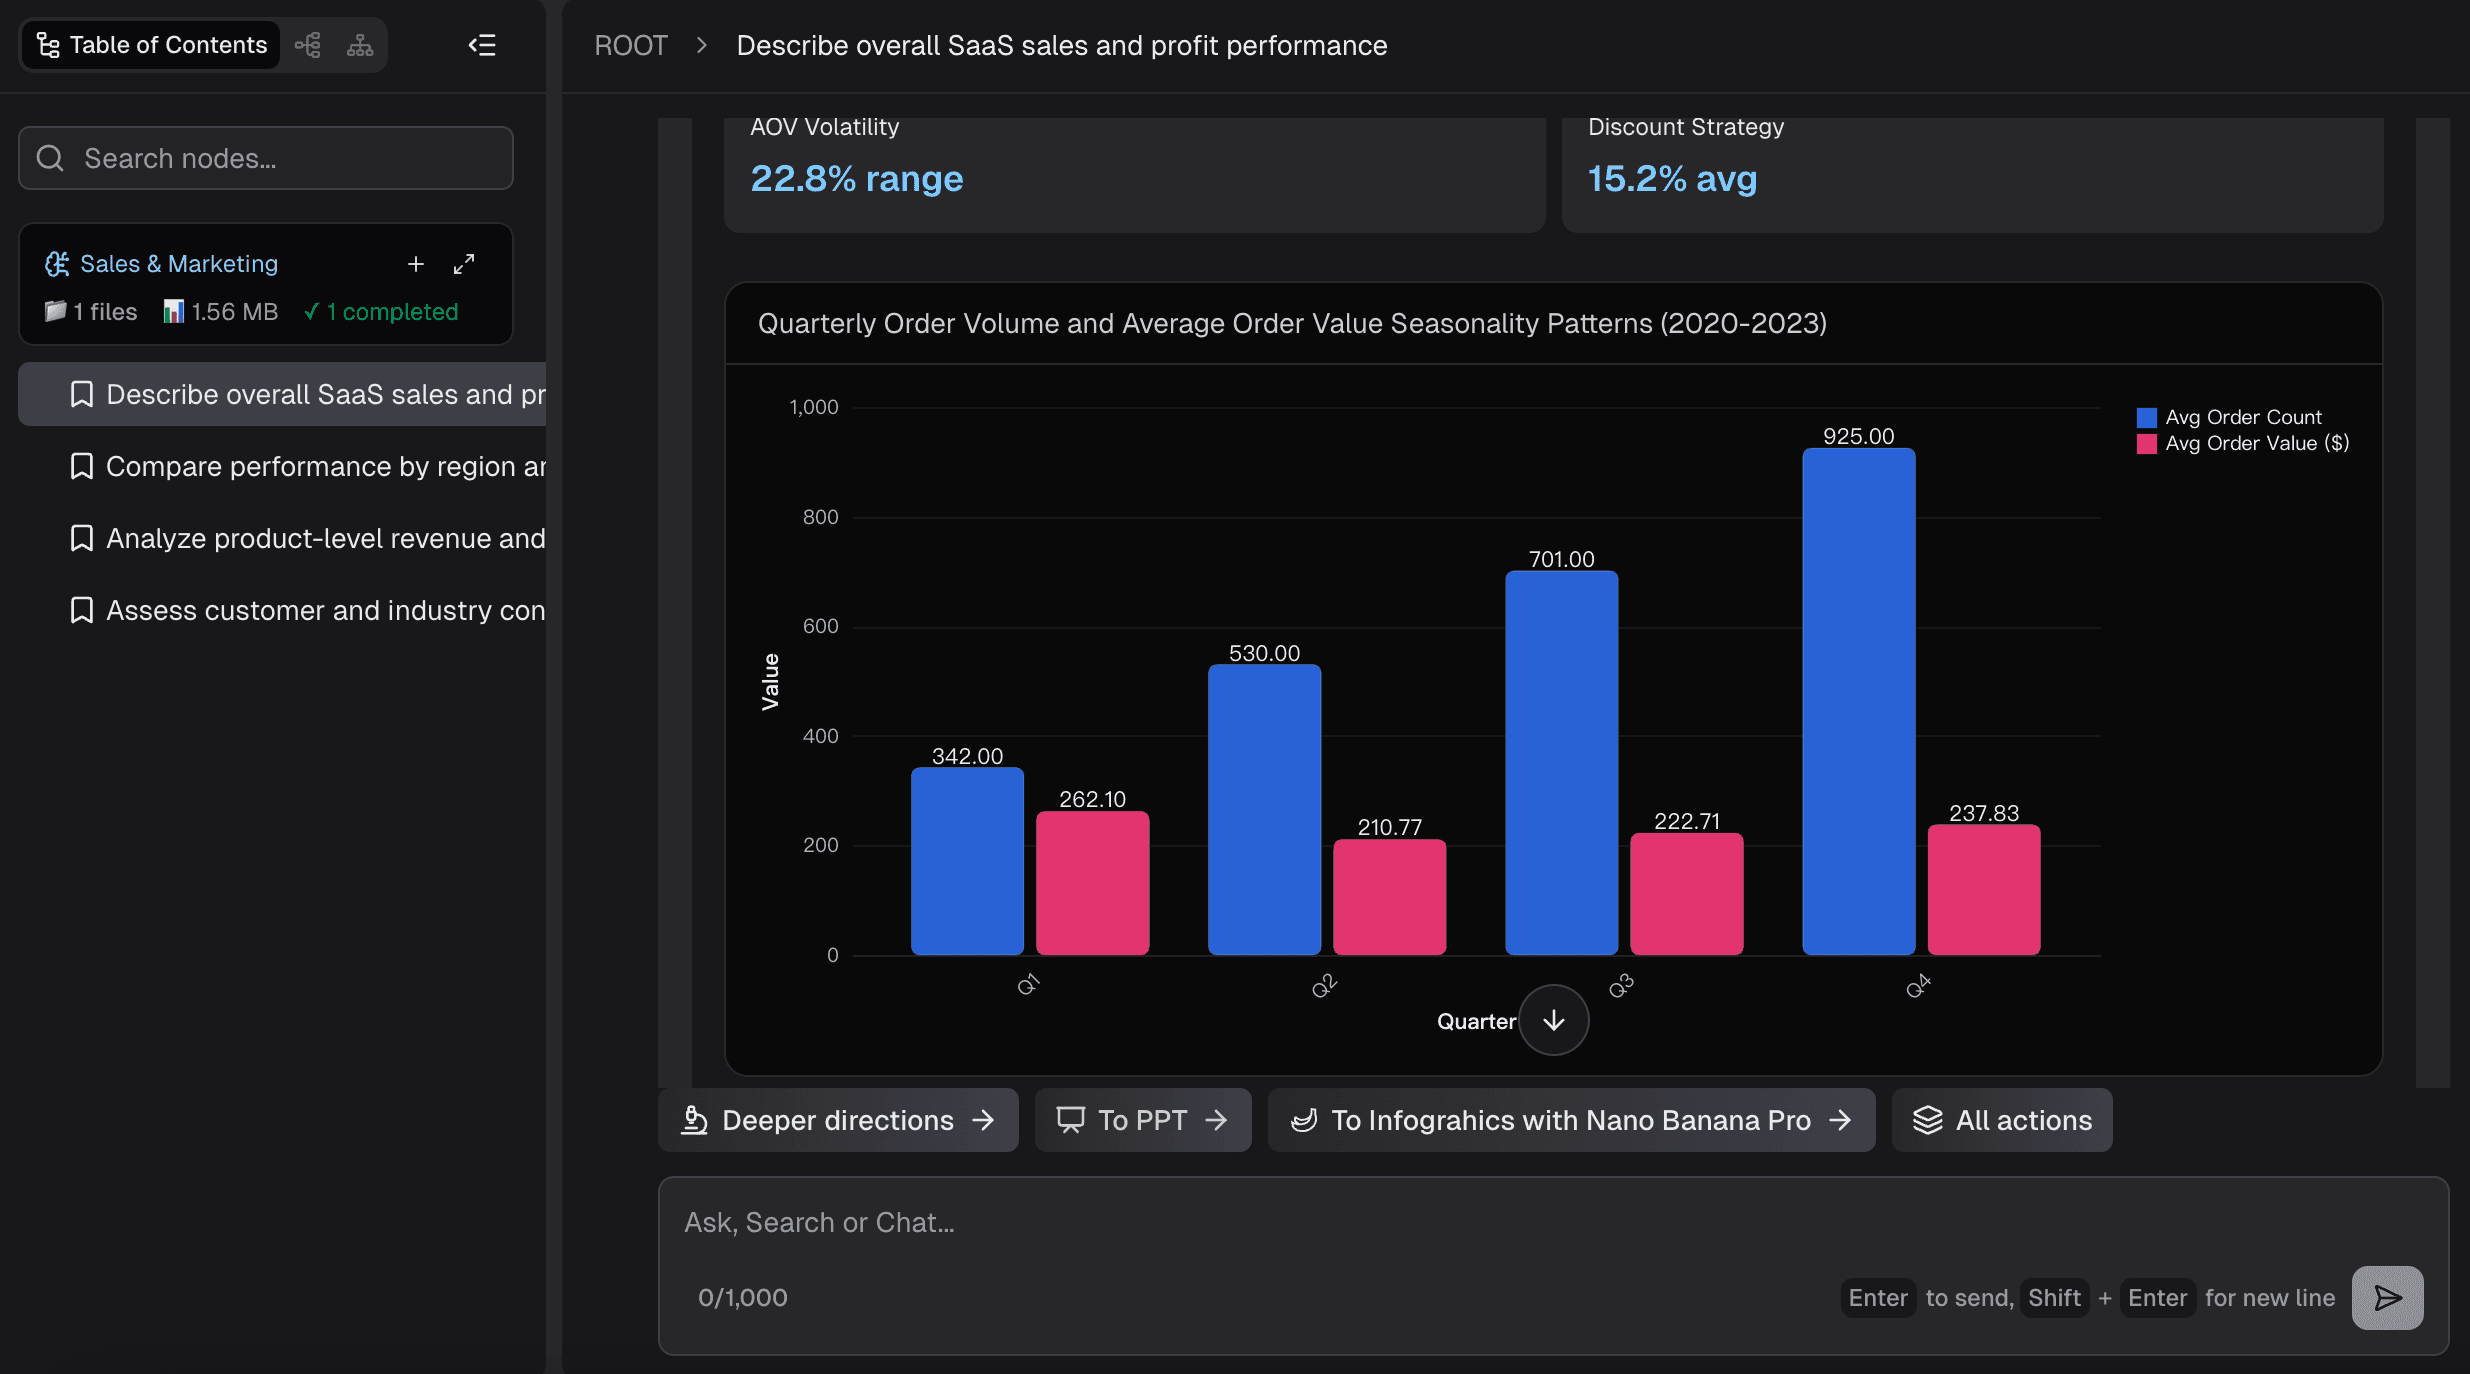Select the Table of Contents view tab
This screenshot has height=1374, width=2470.
point(151,45)
